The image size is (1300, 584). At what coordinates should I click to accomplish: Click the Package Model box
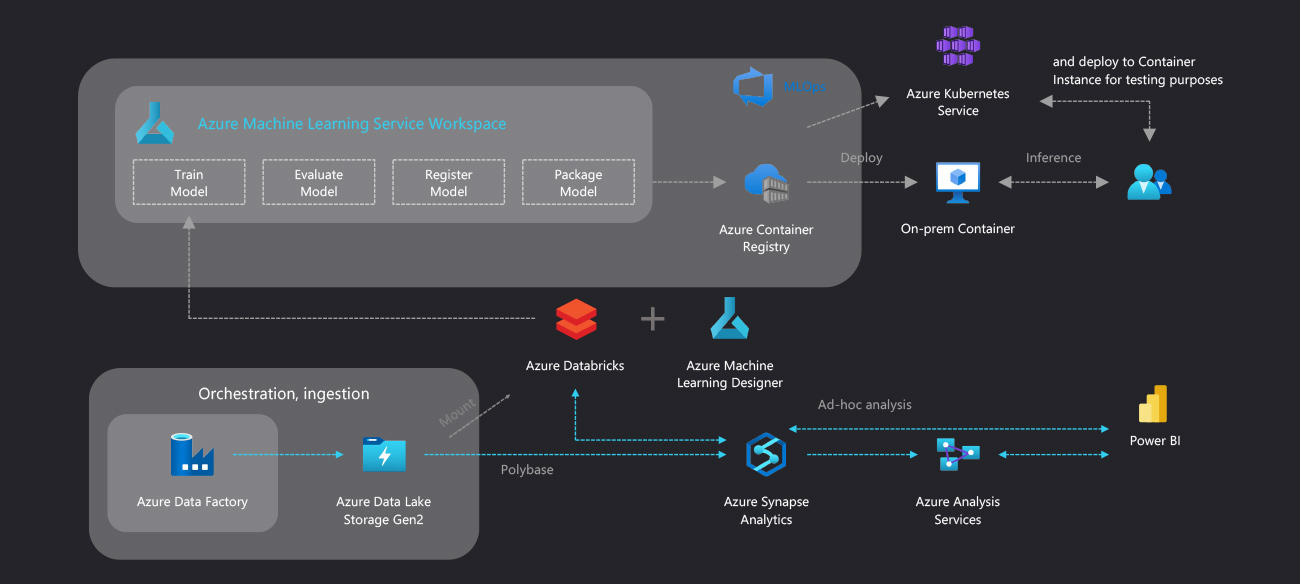coord(578,183)
